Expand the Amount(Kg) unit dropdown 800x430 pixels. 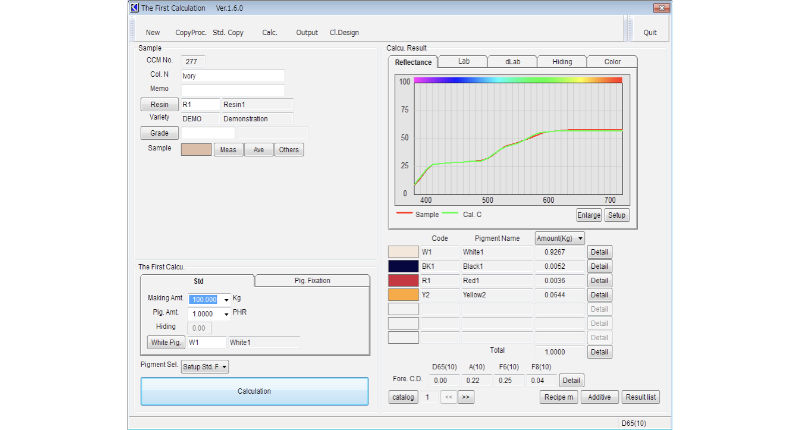point(580,238)
